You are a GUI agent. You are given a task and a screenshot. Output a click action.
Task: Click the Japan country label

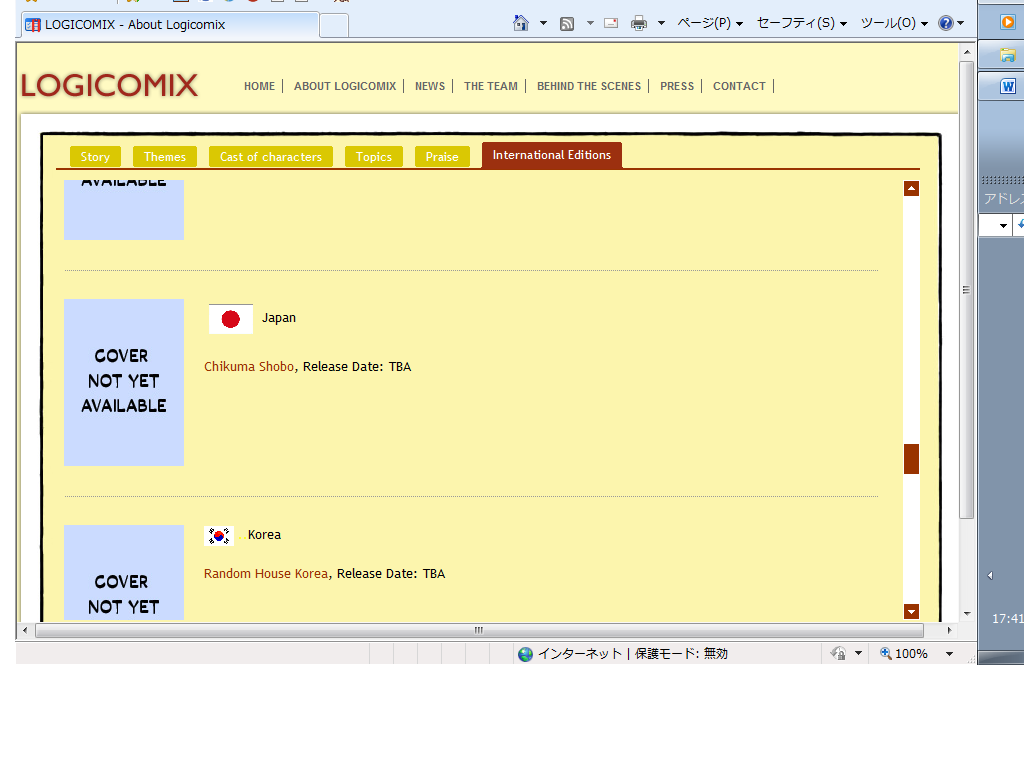coord(279,318)
